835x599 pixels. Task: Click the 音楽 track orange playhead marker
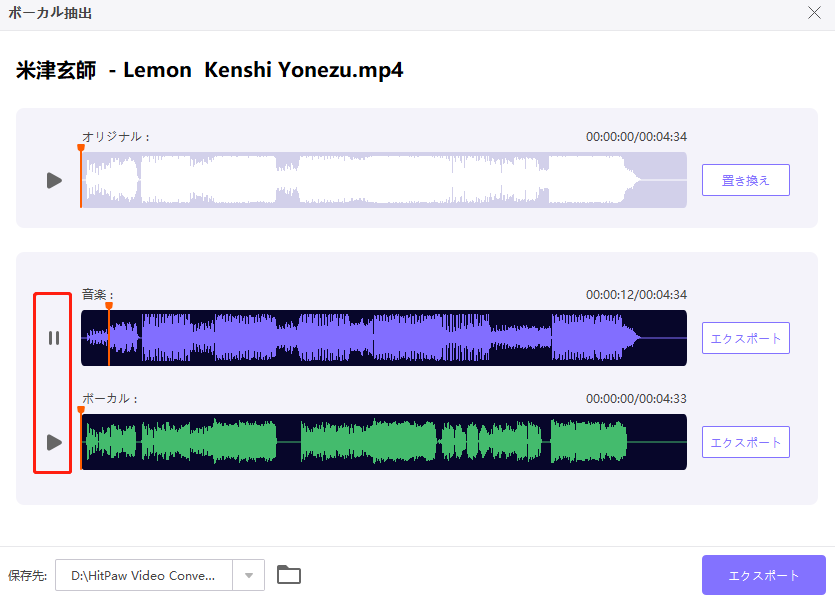click(109, 307)
